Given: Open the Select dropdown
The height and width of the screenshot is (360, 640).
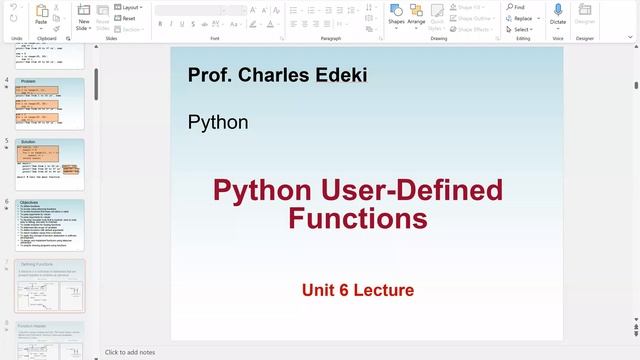Looking at the screenshot, I should coord(520,29).
